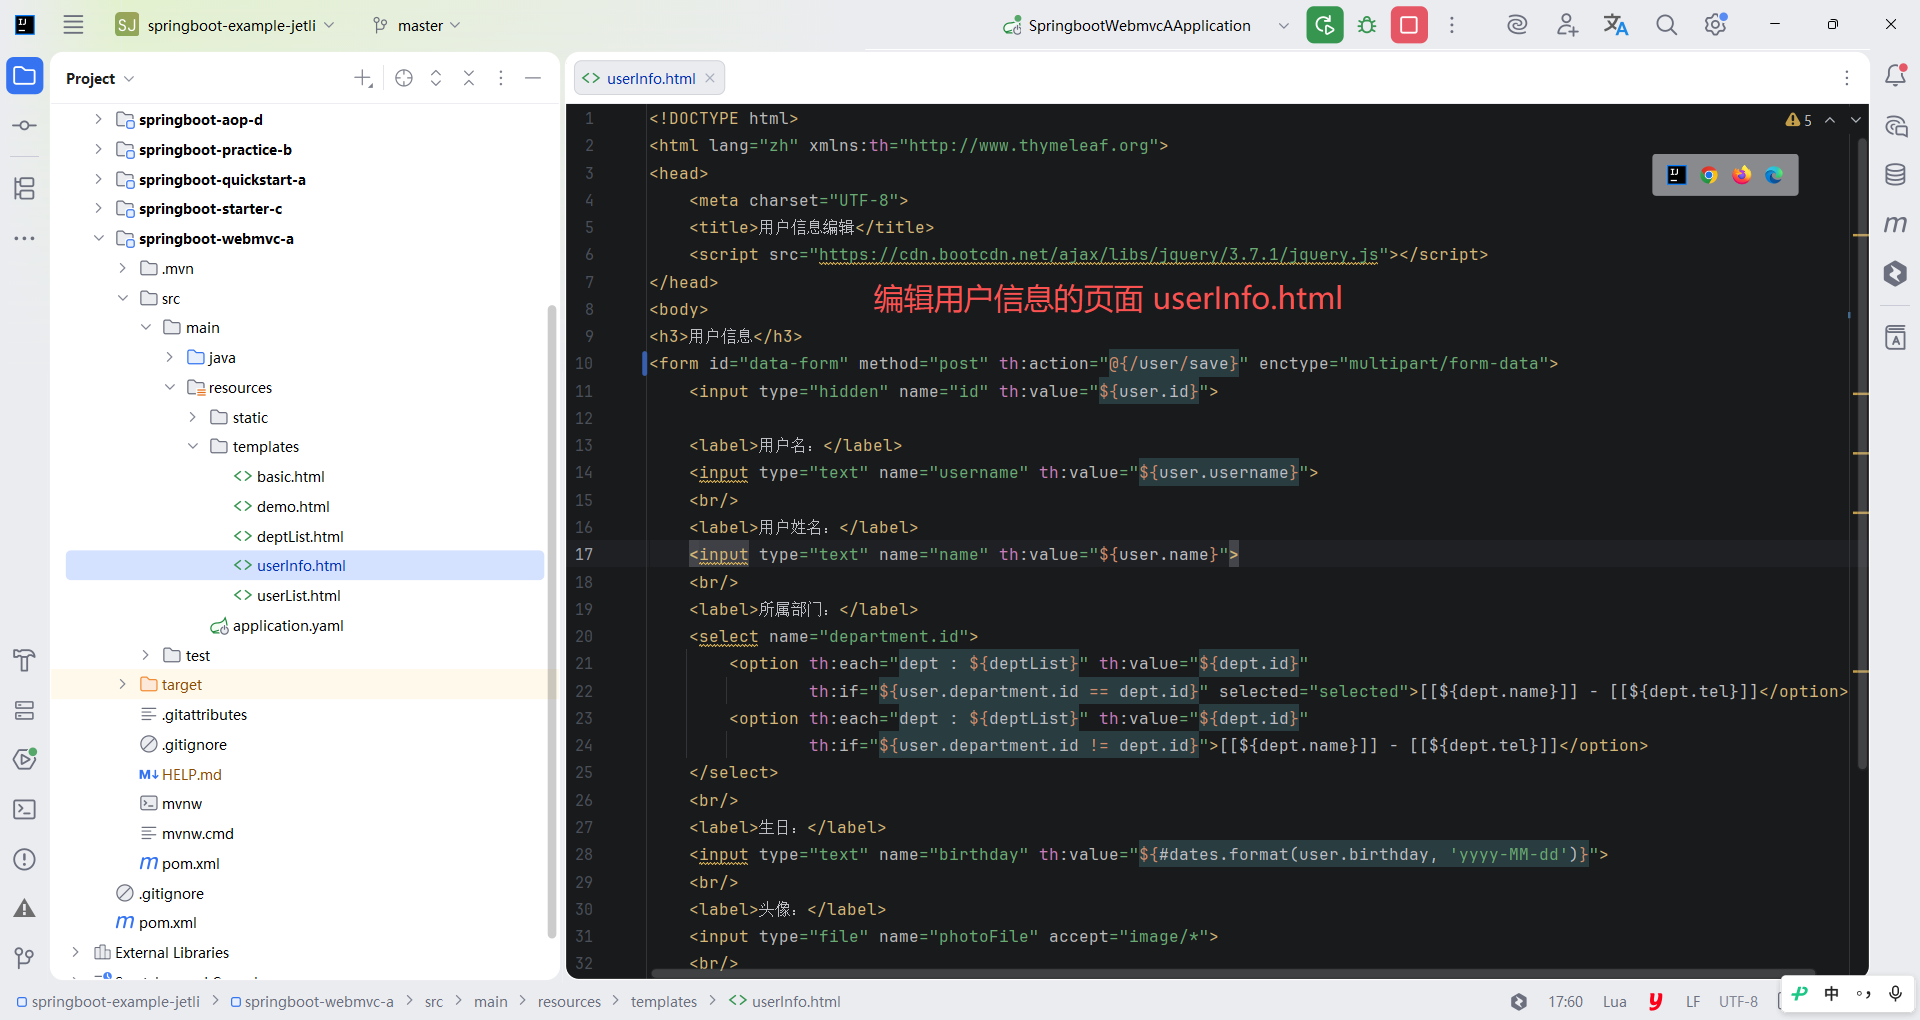Expand the static folder

(x=193, y=417)
